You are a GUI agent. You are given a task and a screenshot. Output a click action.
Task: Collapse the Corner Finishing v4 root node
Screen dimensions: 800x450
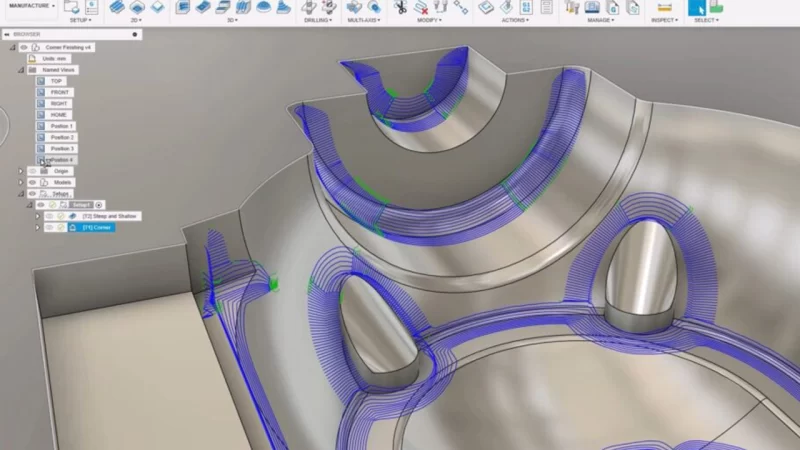[13, 47]
